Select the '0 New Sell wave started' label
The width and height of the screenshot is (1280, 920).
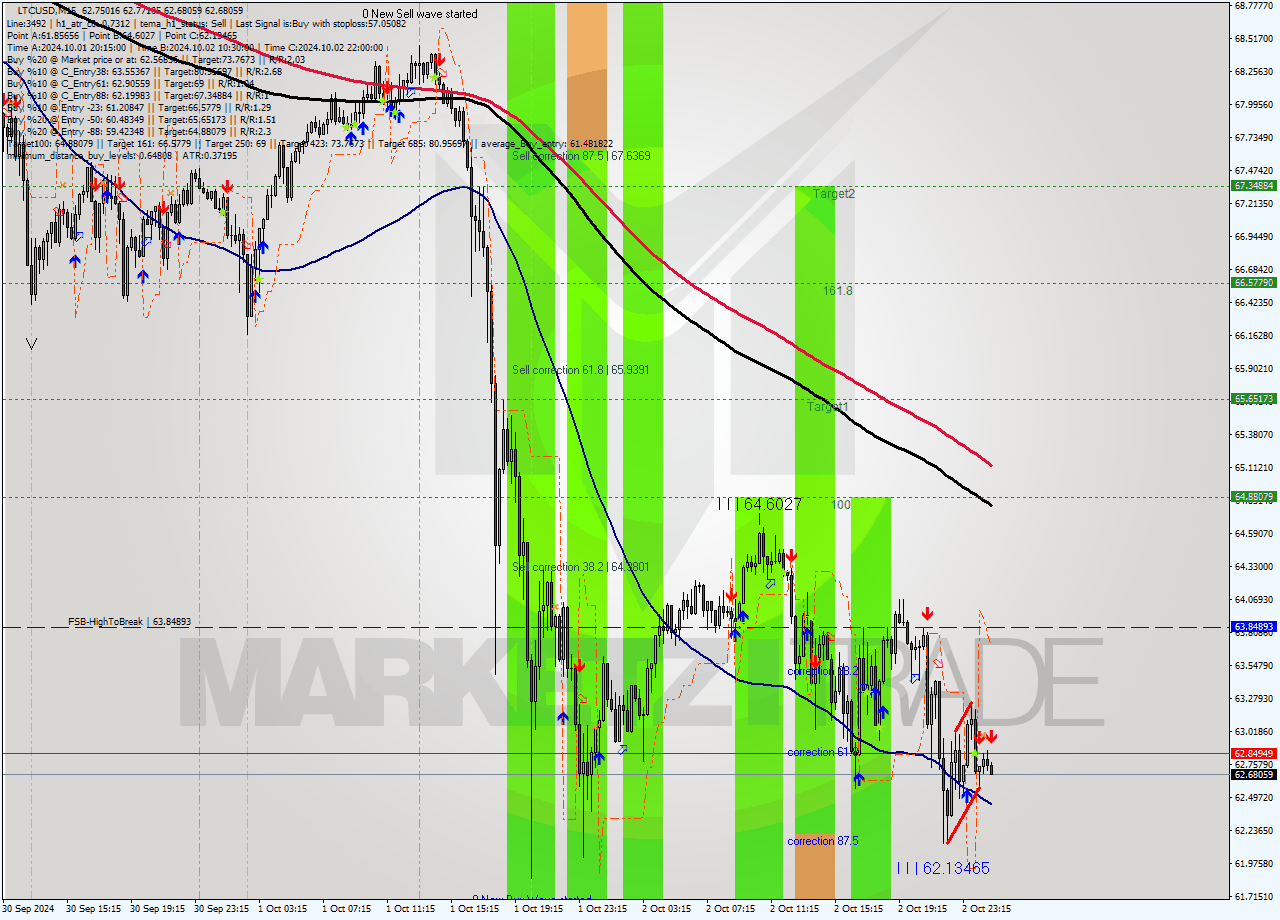pyautogui.click(x=420, y=14)
